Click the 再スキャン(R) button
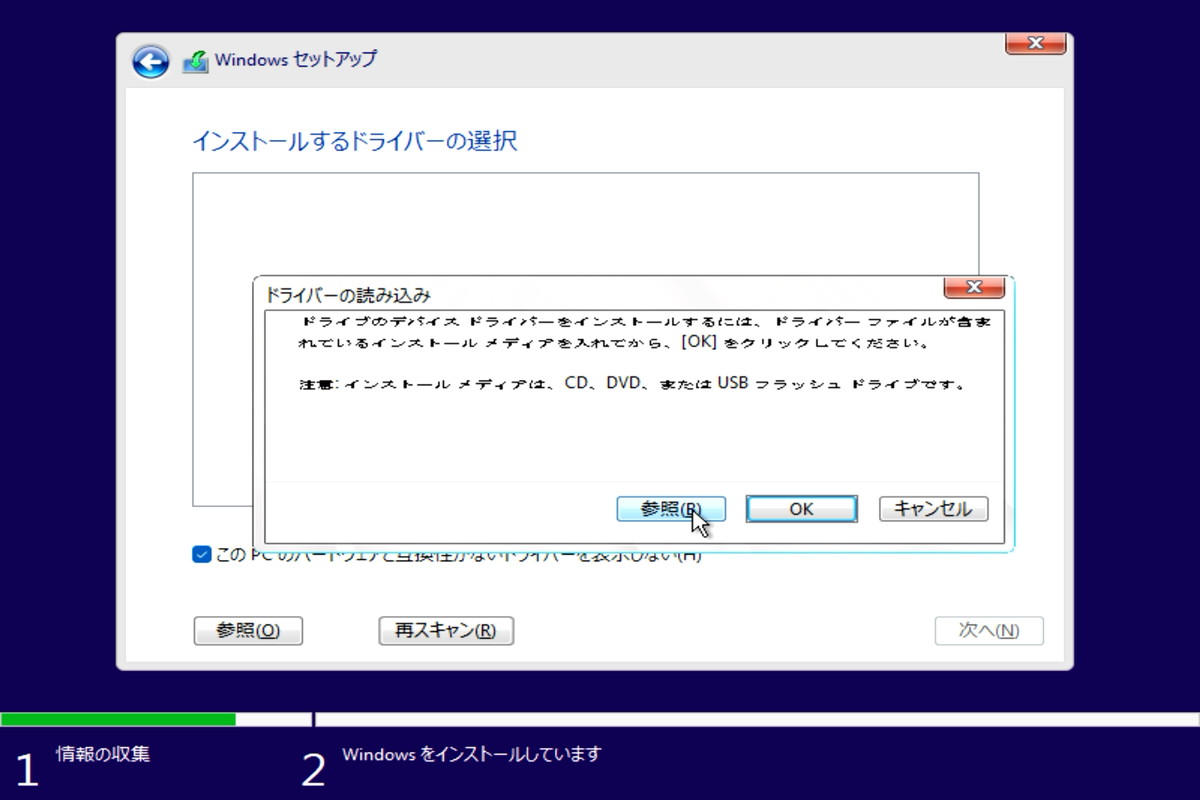 pyautogui.click(x=446, y=631)
